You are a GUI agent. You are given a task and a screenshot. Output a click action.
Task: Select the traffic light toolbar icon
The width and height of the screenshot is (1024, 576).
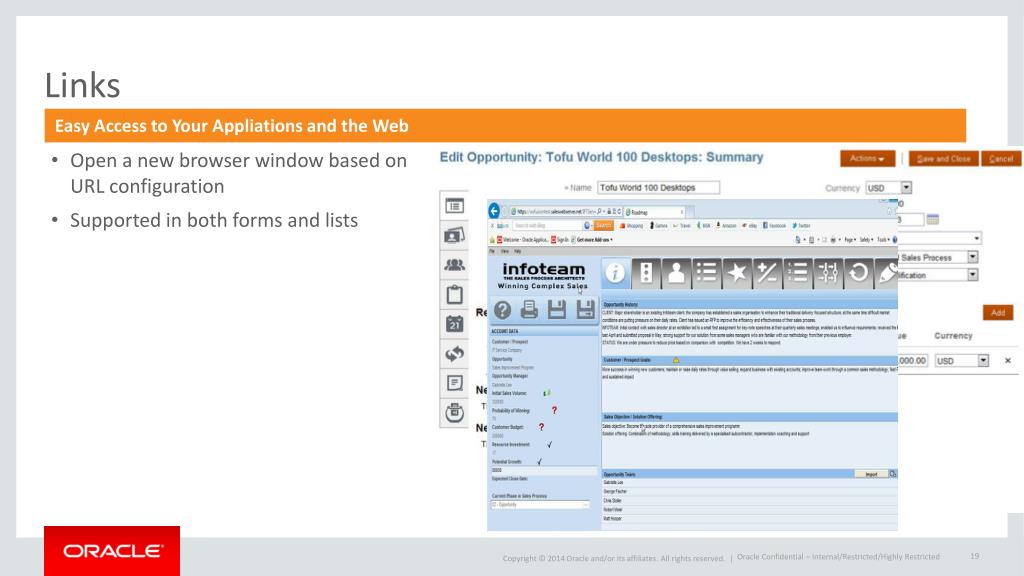[646, 273]
